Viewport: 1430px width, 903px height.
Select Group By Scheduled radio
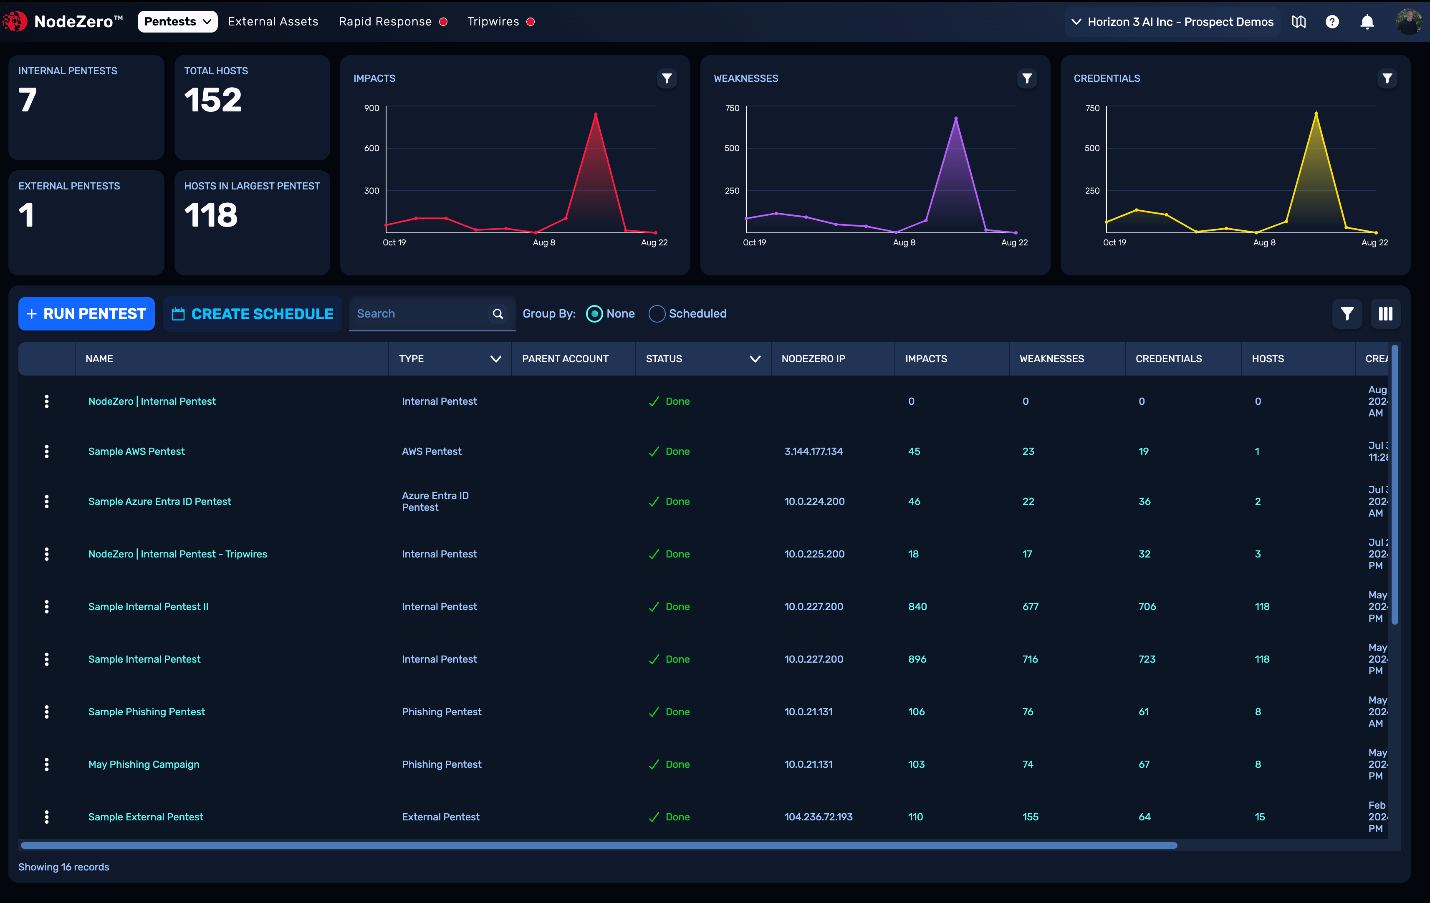pos(657,314)
